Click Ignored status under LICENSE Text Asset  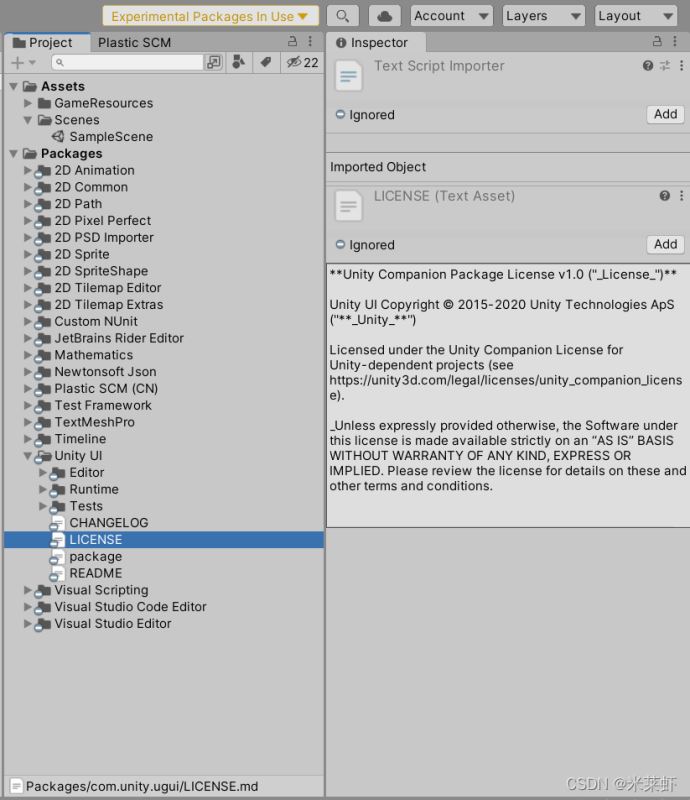click(x=365, y=245)
